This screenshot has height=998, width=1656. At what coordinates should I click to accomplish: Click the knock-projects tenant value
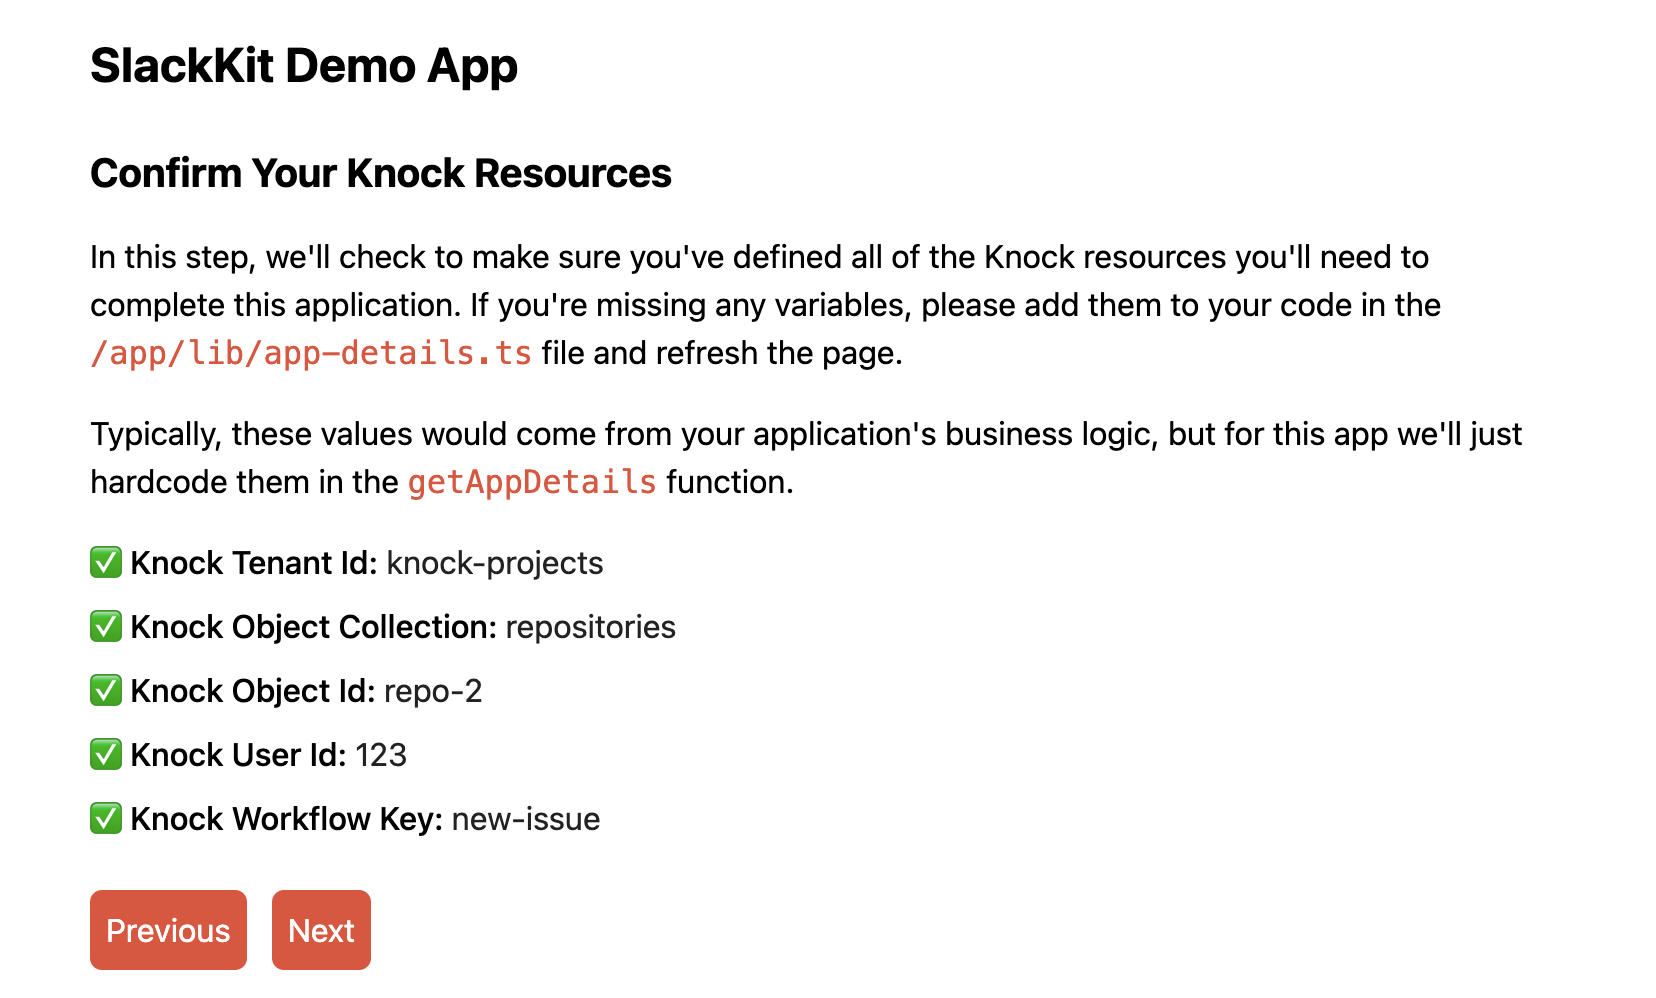pos(495,563)
